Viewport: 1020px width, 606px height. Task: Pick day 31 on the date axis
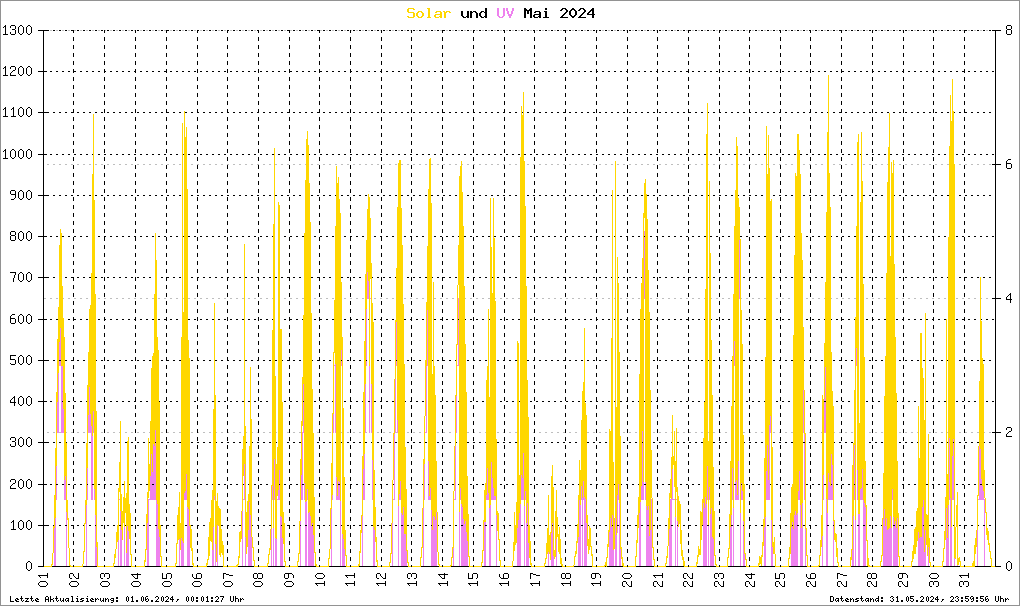(x=964, y=581)
